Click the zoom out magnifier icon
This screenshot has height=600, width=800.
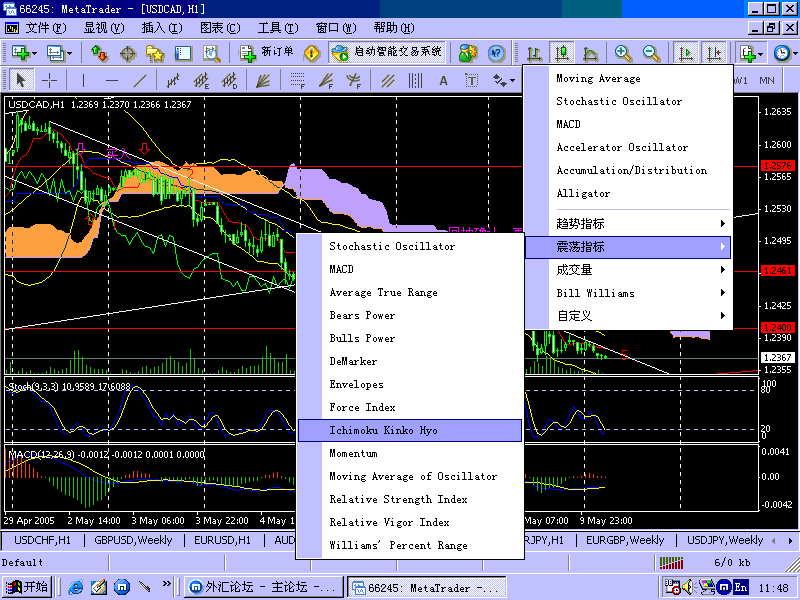(x=651, y=53)
